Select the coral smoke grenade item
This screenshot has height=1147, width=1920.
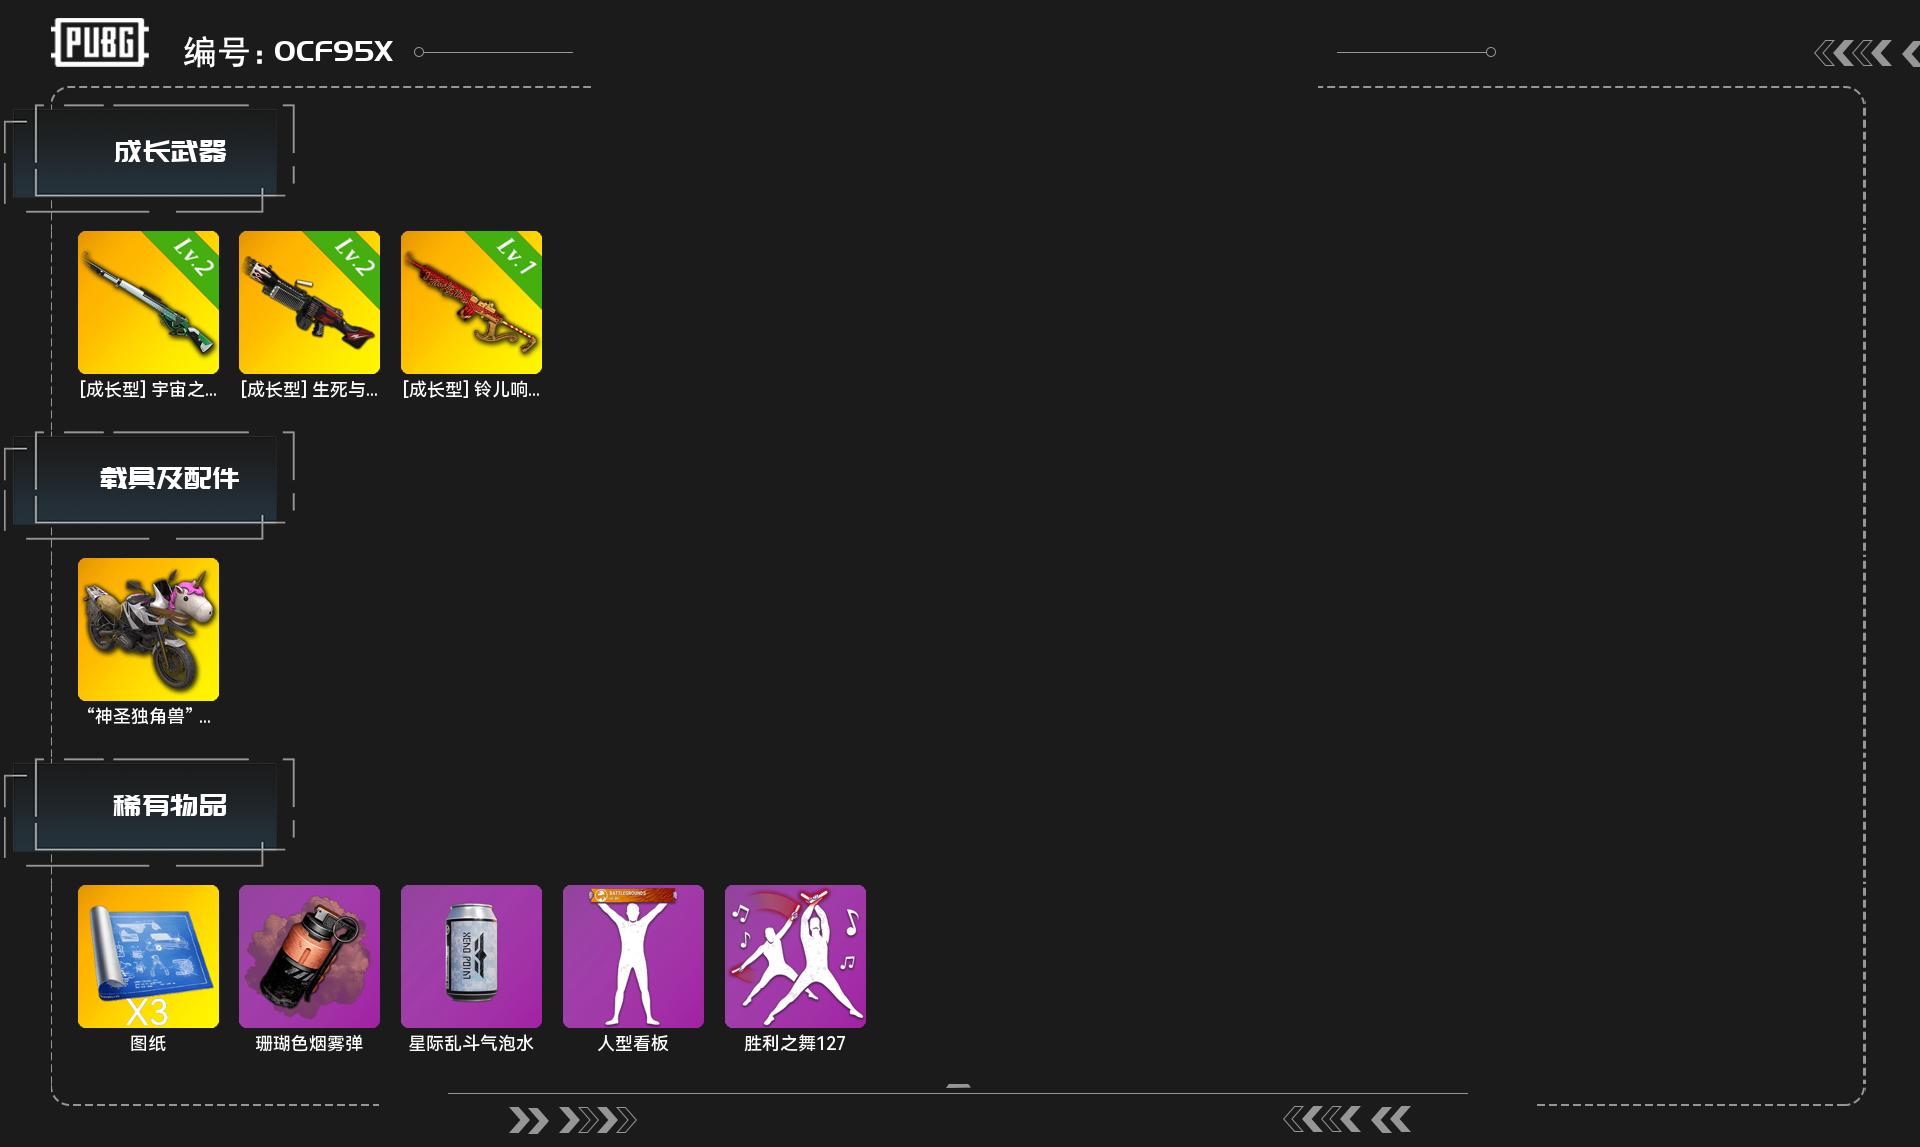click(309, 956)
